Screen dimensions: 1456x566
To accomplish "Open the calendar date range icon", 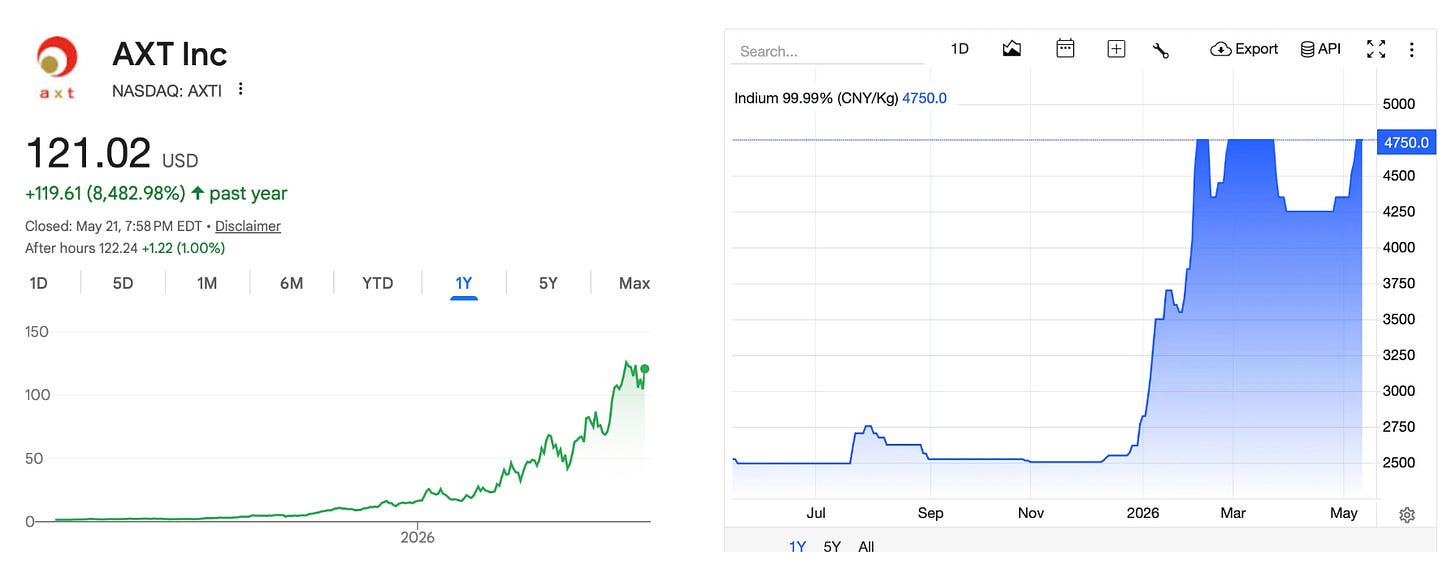I will (1065, 48).
